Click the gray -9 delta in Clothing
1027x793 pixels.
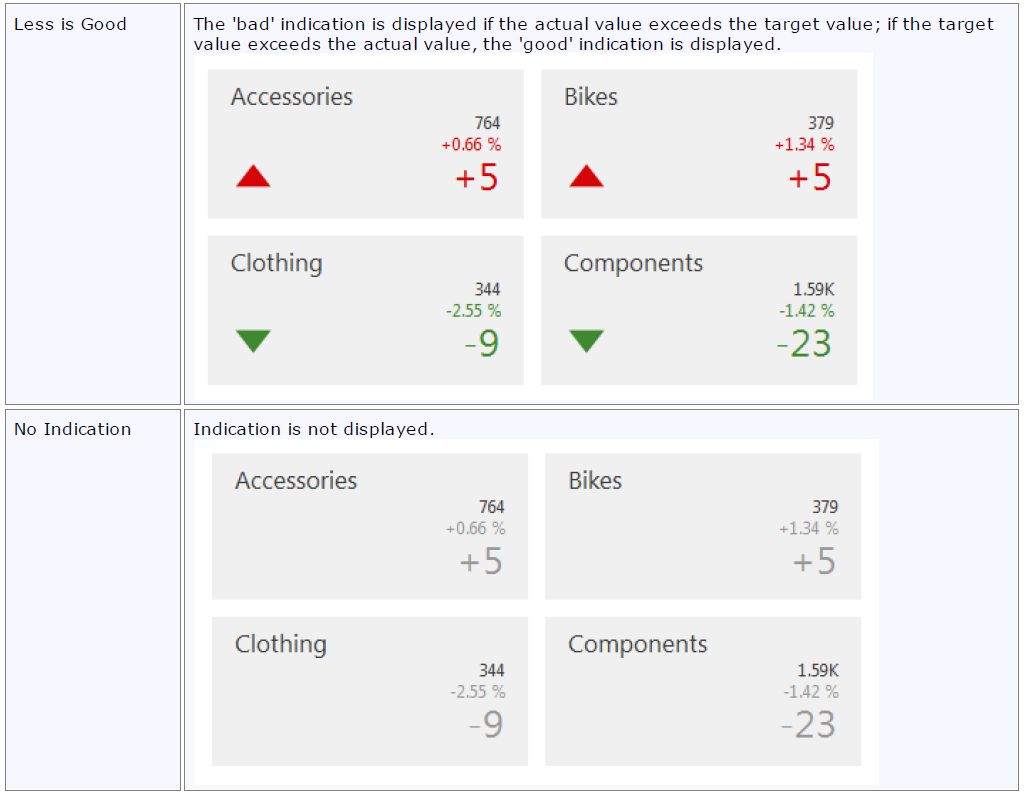pos(486,725)
